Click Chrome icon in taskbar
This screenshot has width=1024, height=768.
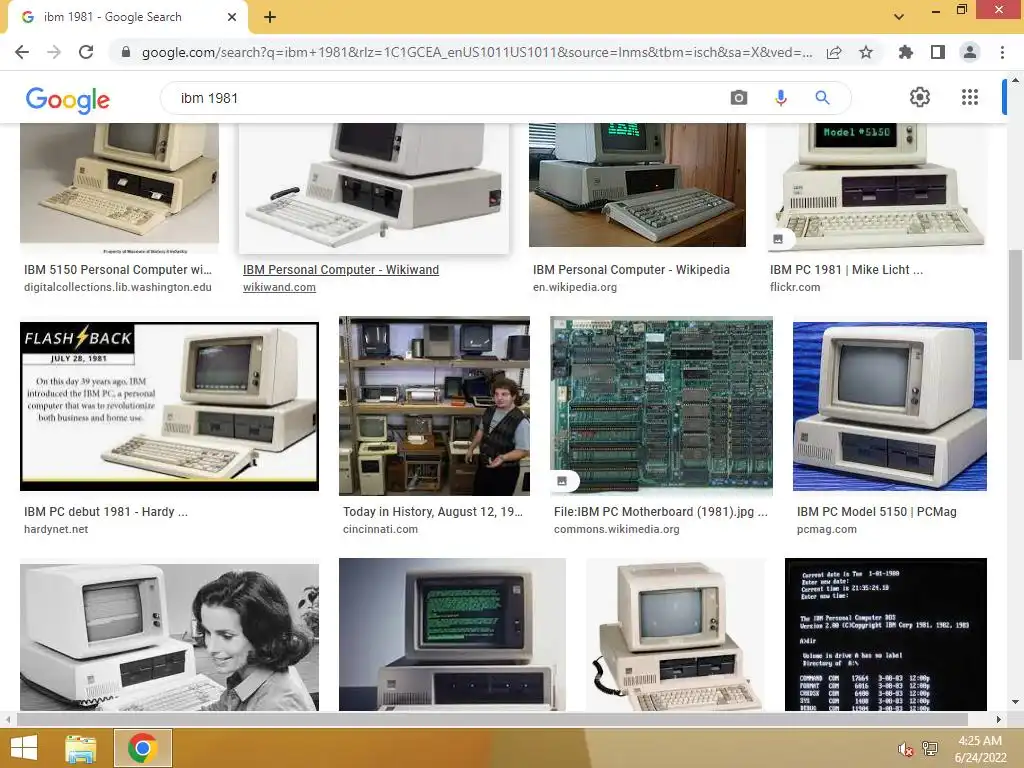[142, 748]
